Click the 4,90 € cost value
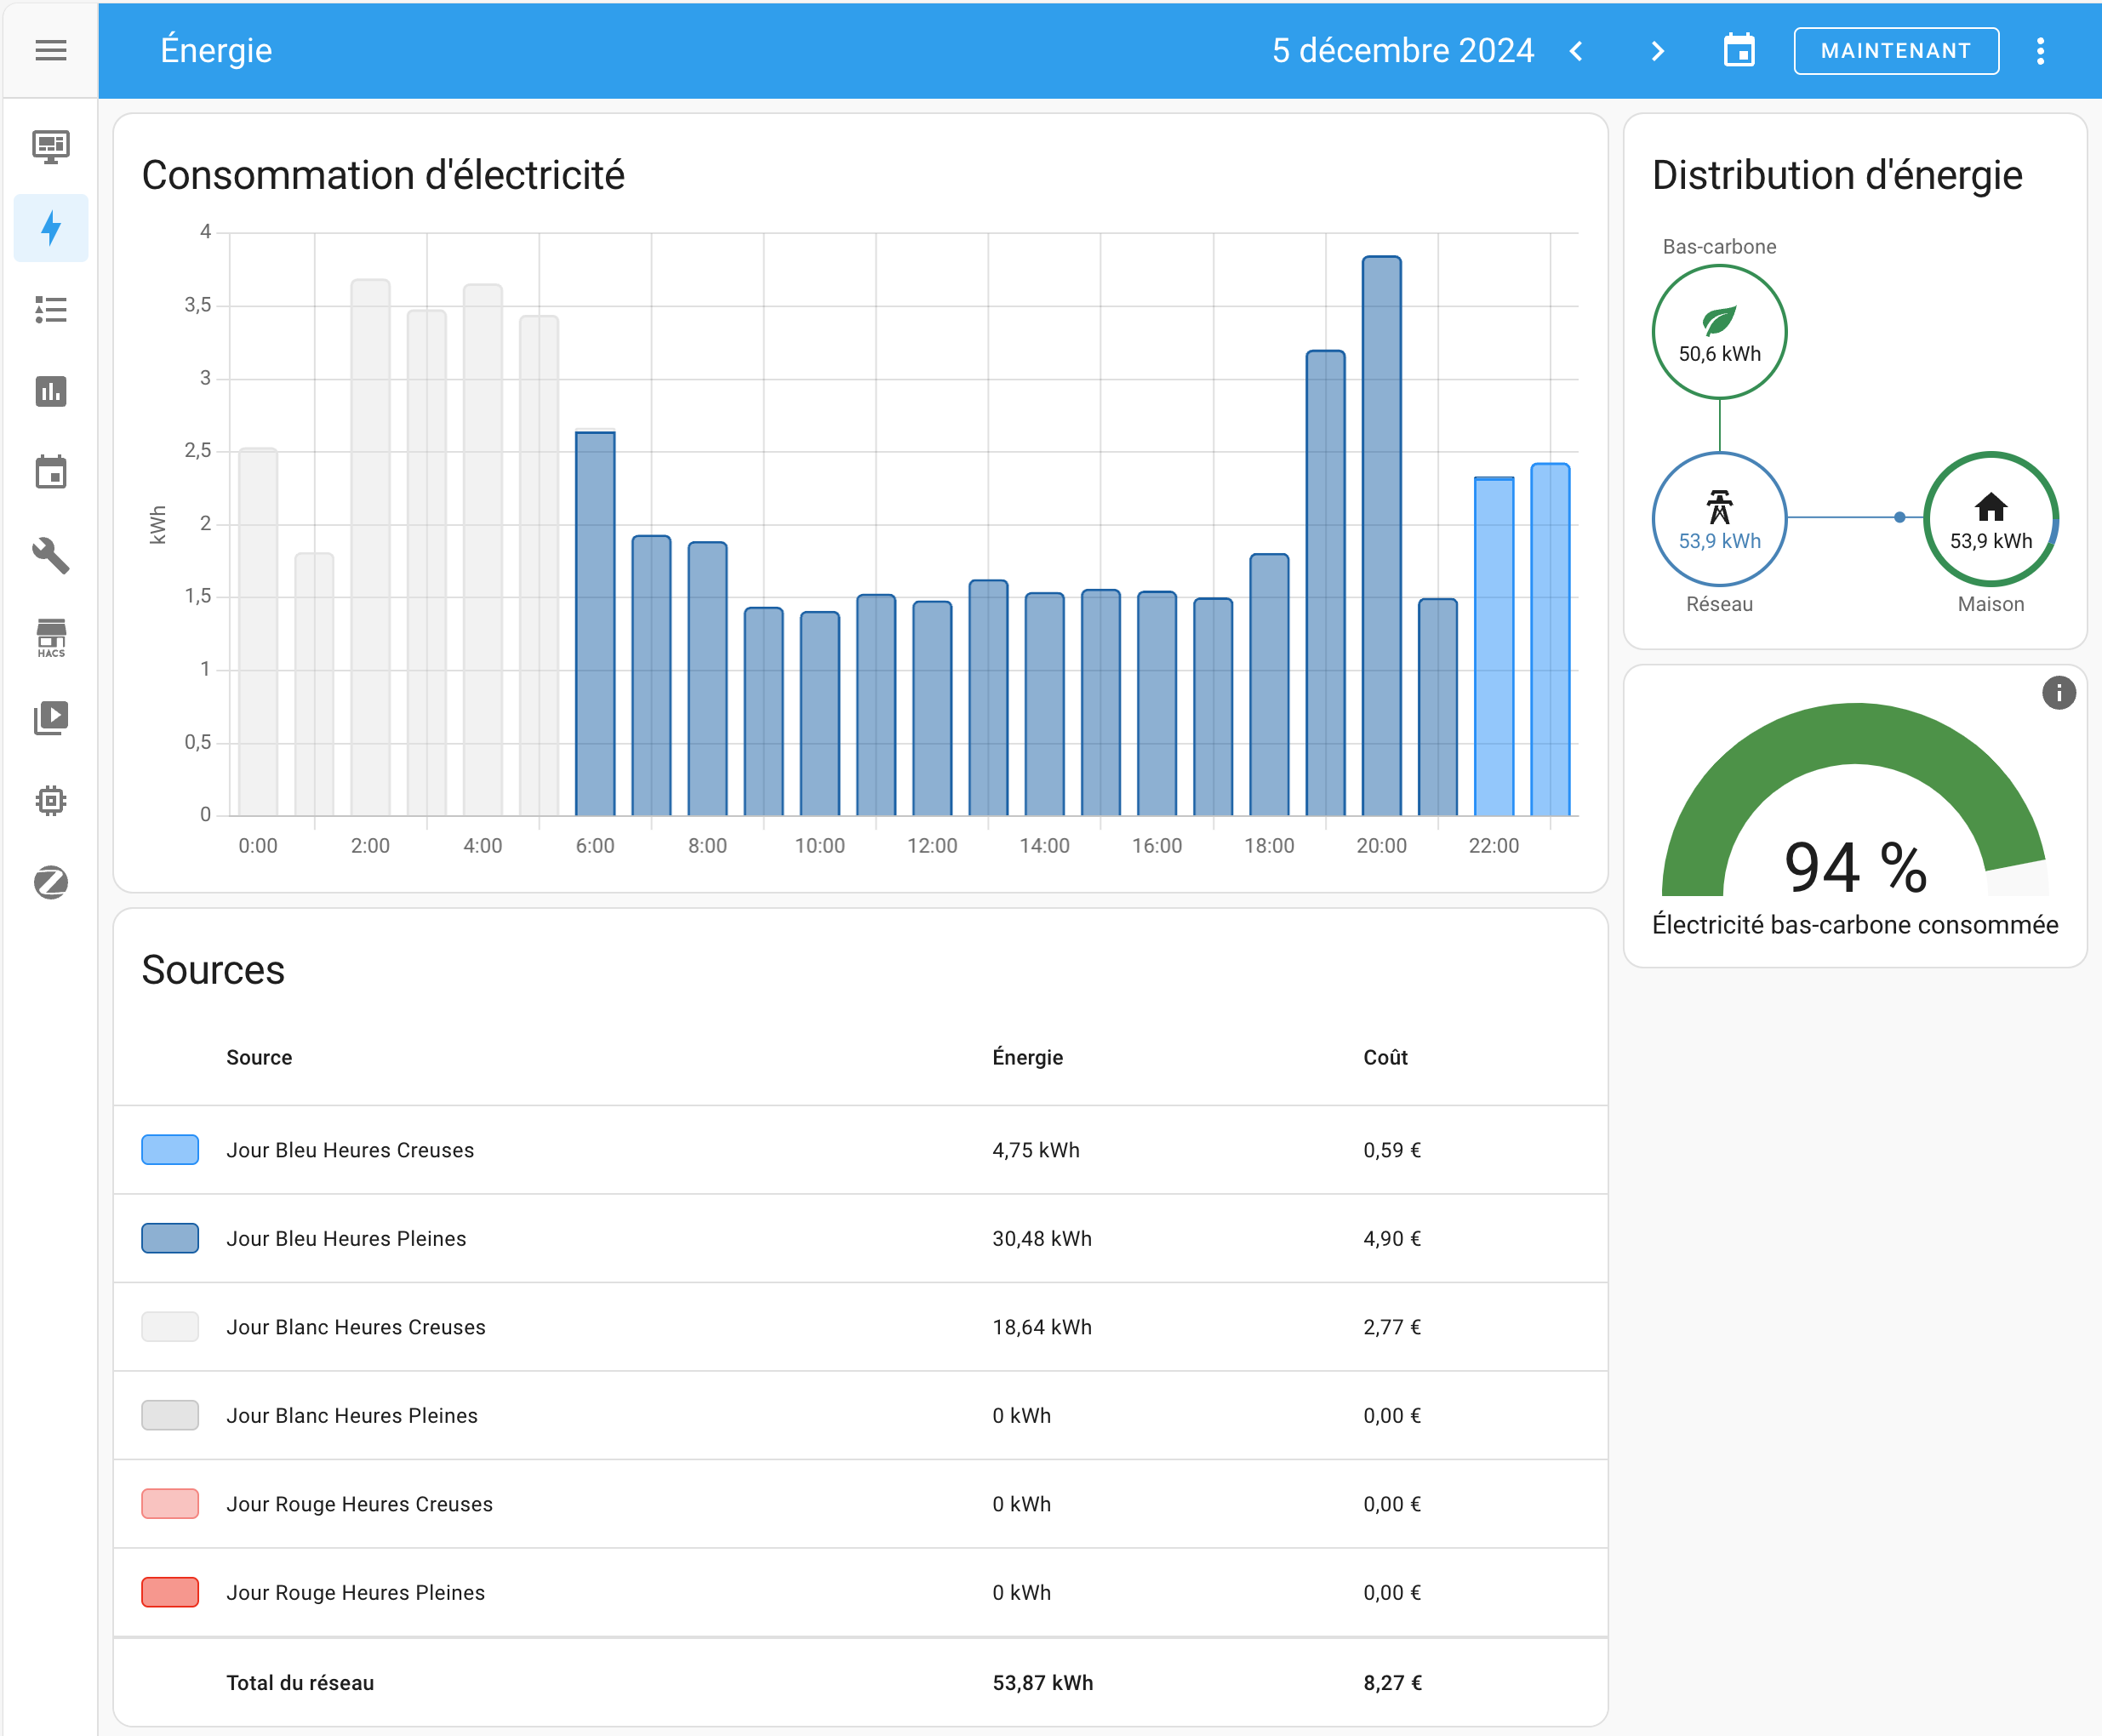 (1392, 1239)
